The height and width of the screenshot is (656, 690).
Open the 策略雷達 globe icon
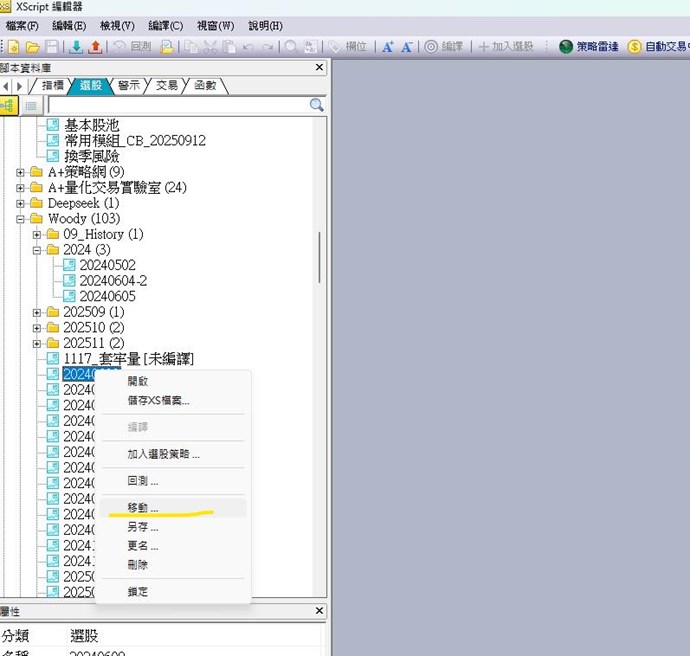click(566, 47)
